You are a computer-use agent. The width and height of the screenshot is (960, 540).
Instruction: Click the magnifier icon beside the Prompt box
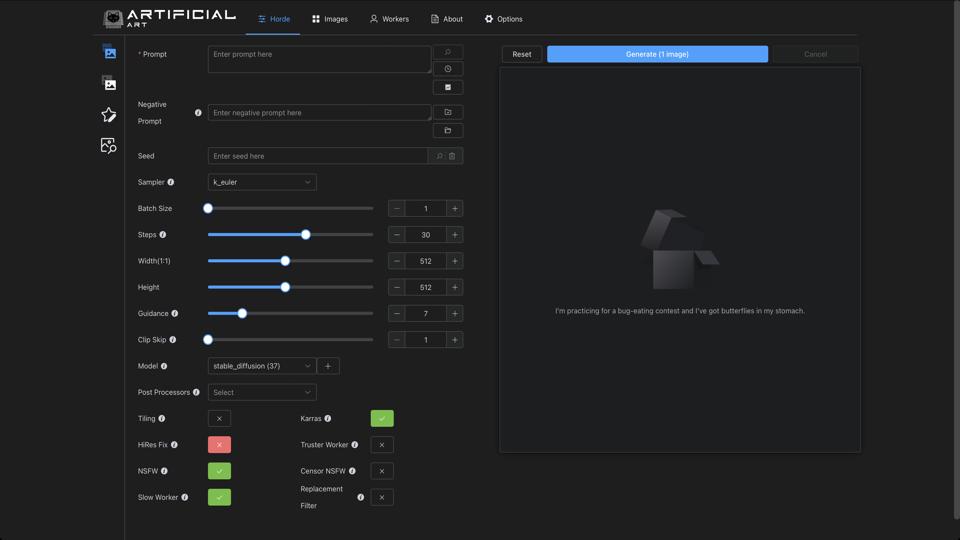(x=448, y=52)
